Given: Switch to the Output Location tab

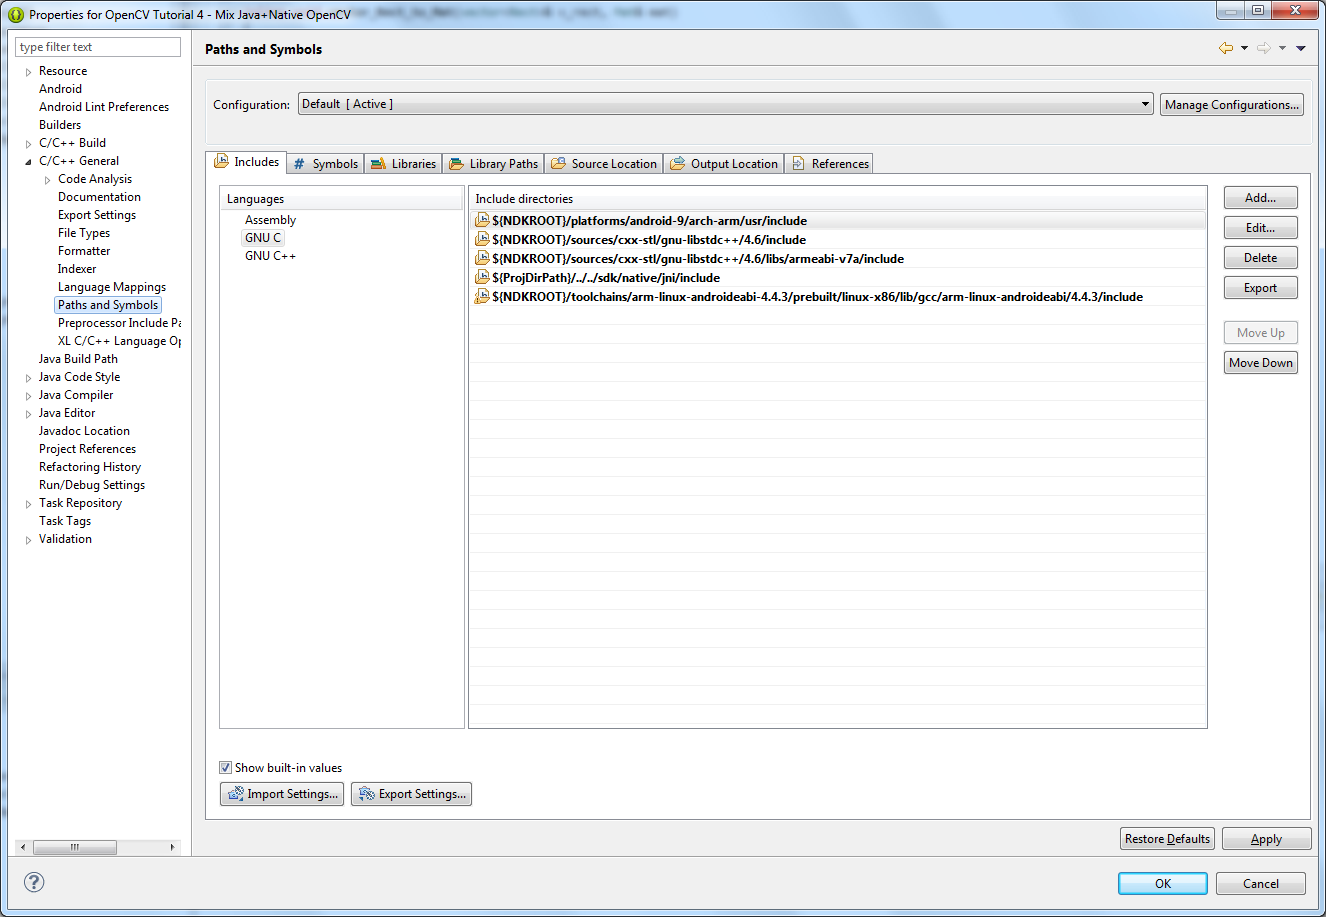Looking at the screenshot, I should [x=724, y=164].
